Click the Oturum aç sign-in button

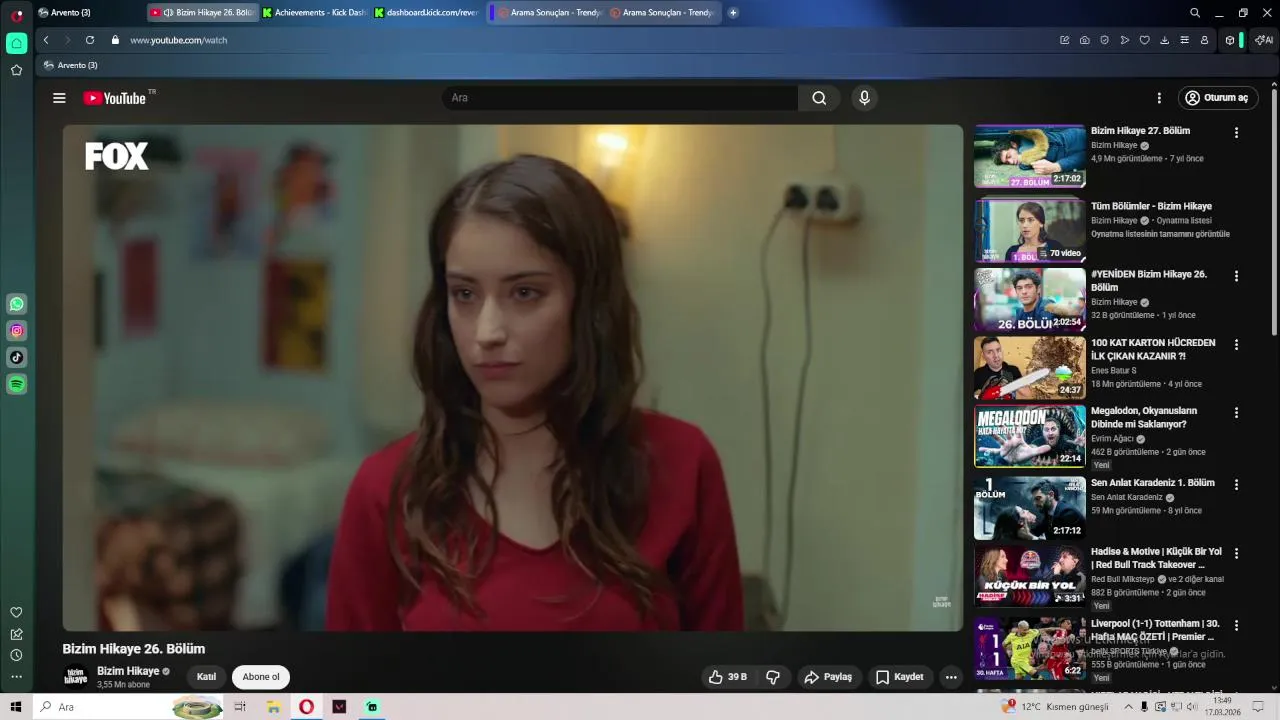pyautogui.click(x=1217, y=98)
